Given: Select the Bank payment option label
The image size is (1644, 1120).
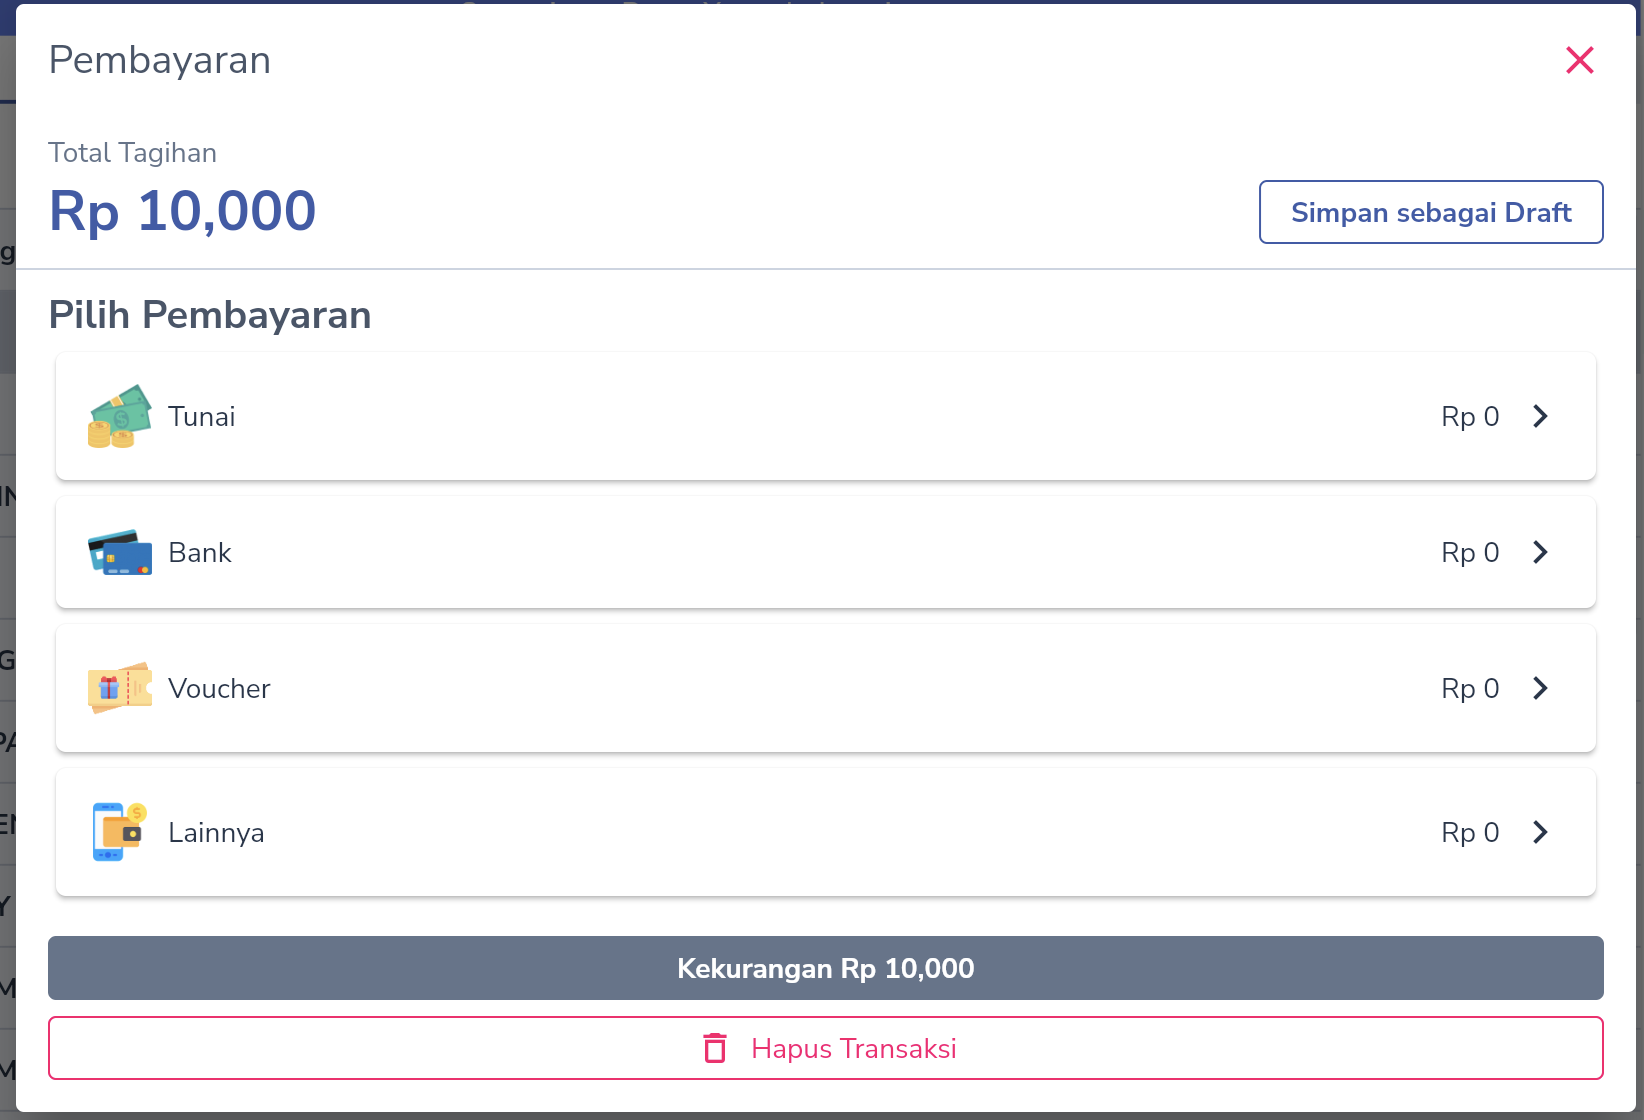Looking at the screenshot, I should click(200, 552).
